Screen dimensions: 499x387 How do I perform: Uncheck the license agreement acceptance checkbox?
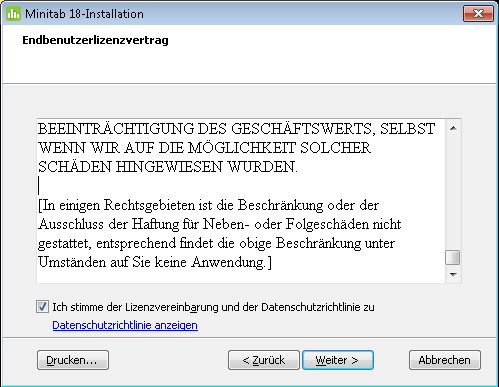coord(42,307)
